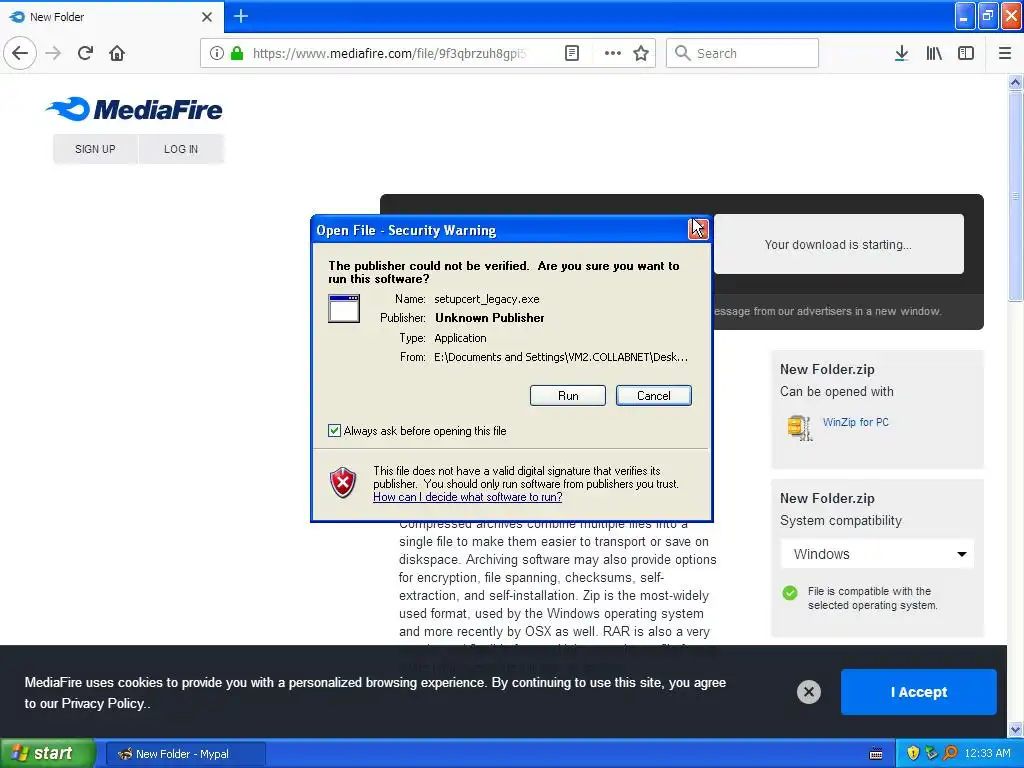
Task: Close the New Folder tab
Action: coord(206,17)
